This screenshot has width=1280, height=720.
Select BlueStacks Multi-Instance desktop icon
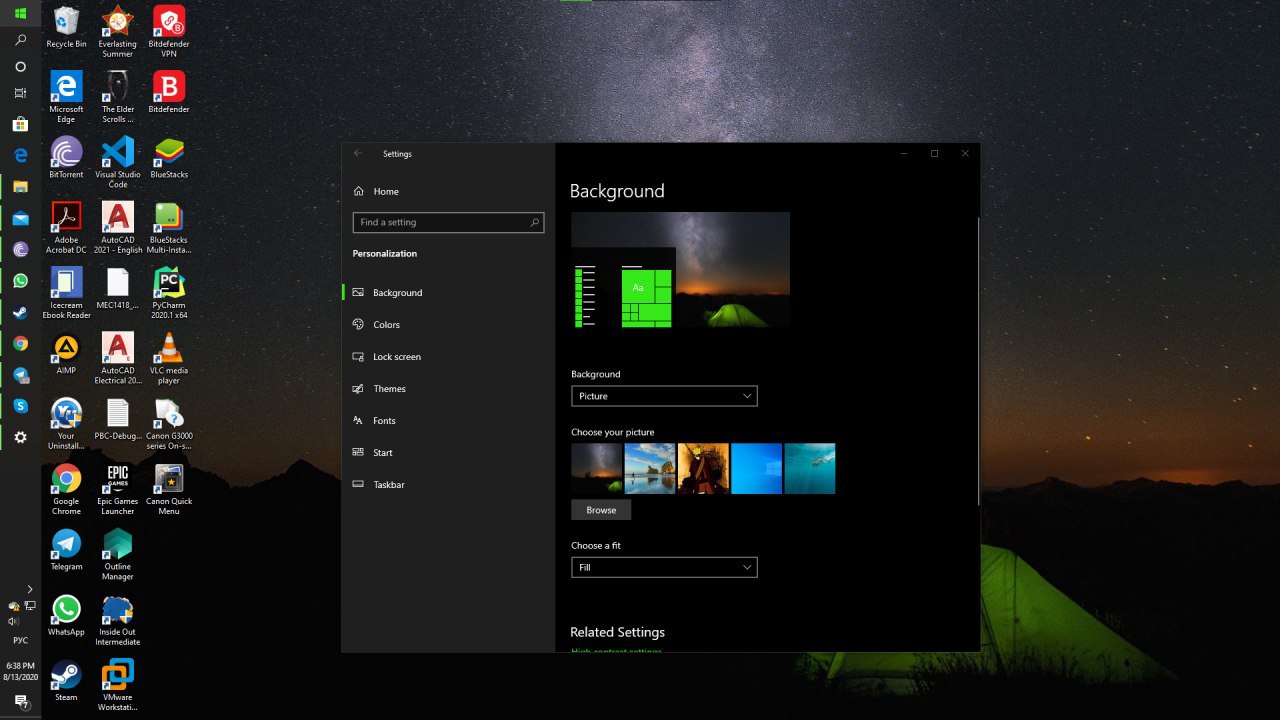(x=169, y=228)
